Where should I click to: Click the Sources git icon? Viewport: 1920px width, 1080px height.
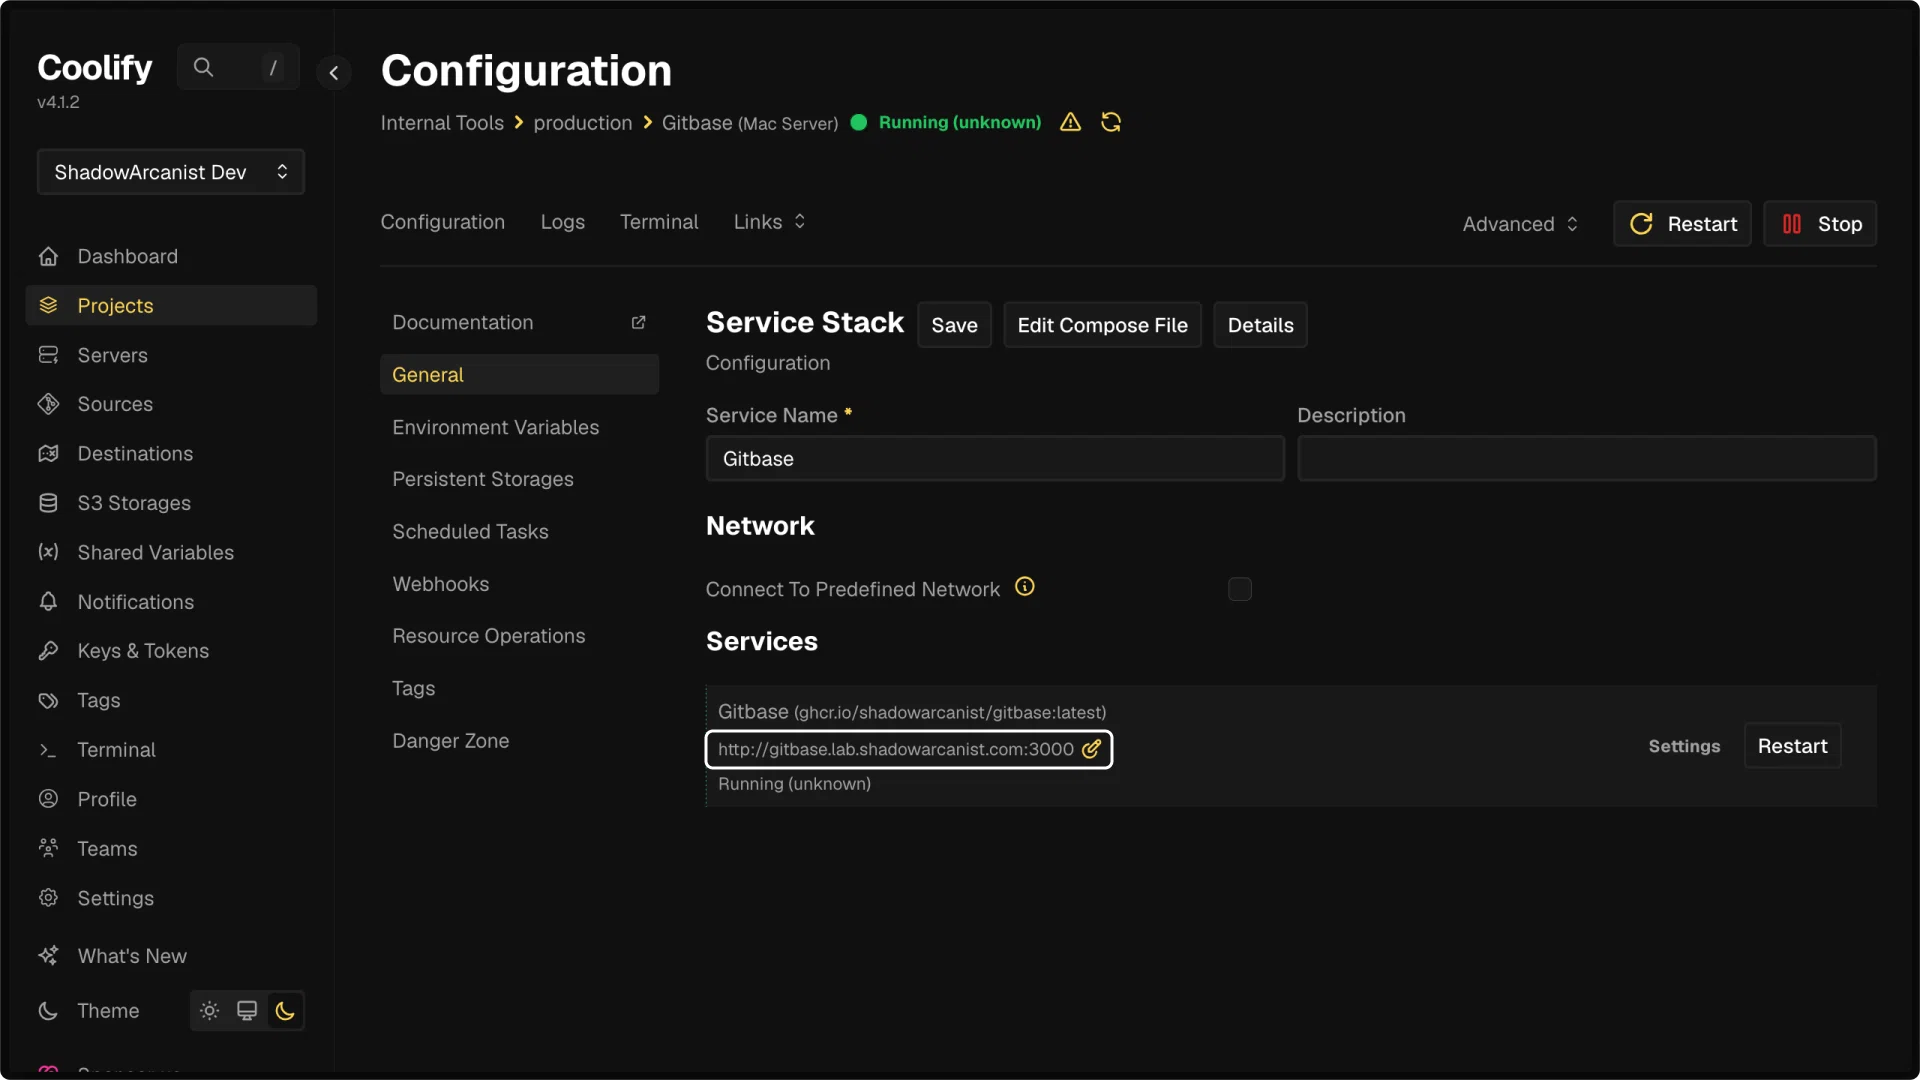(x=48, y=404)
